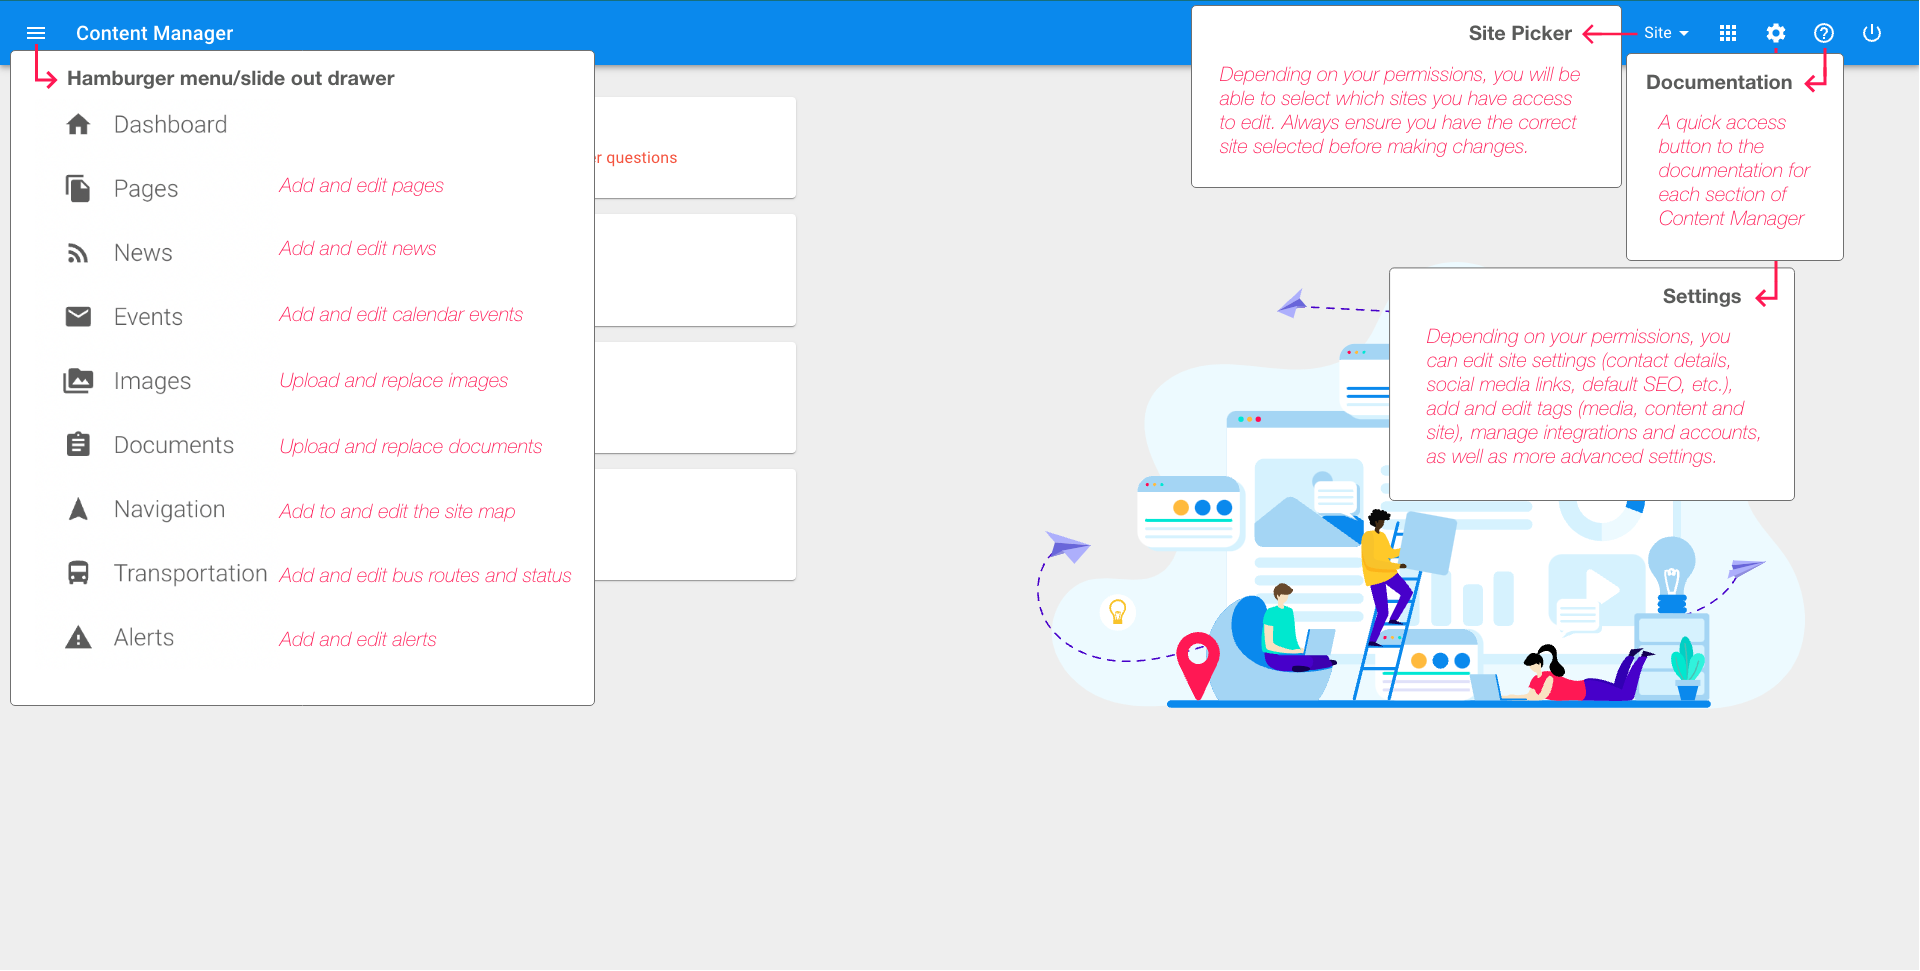Click the Images gallery icon
Image resolution: width=1920 pixels, height=971 pixels.
click(78, 380)
